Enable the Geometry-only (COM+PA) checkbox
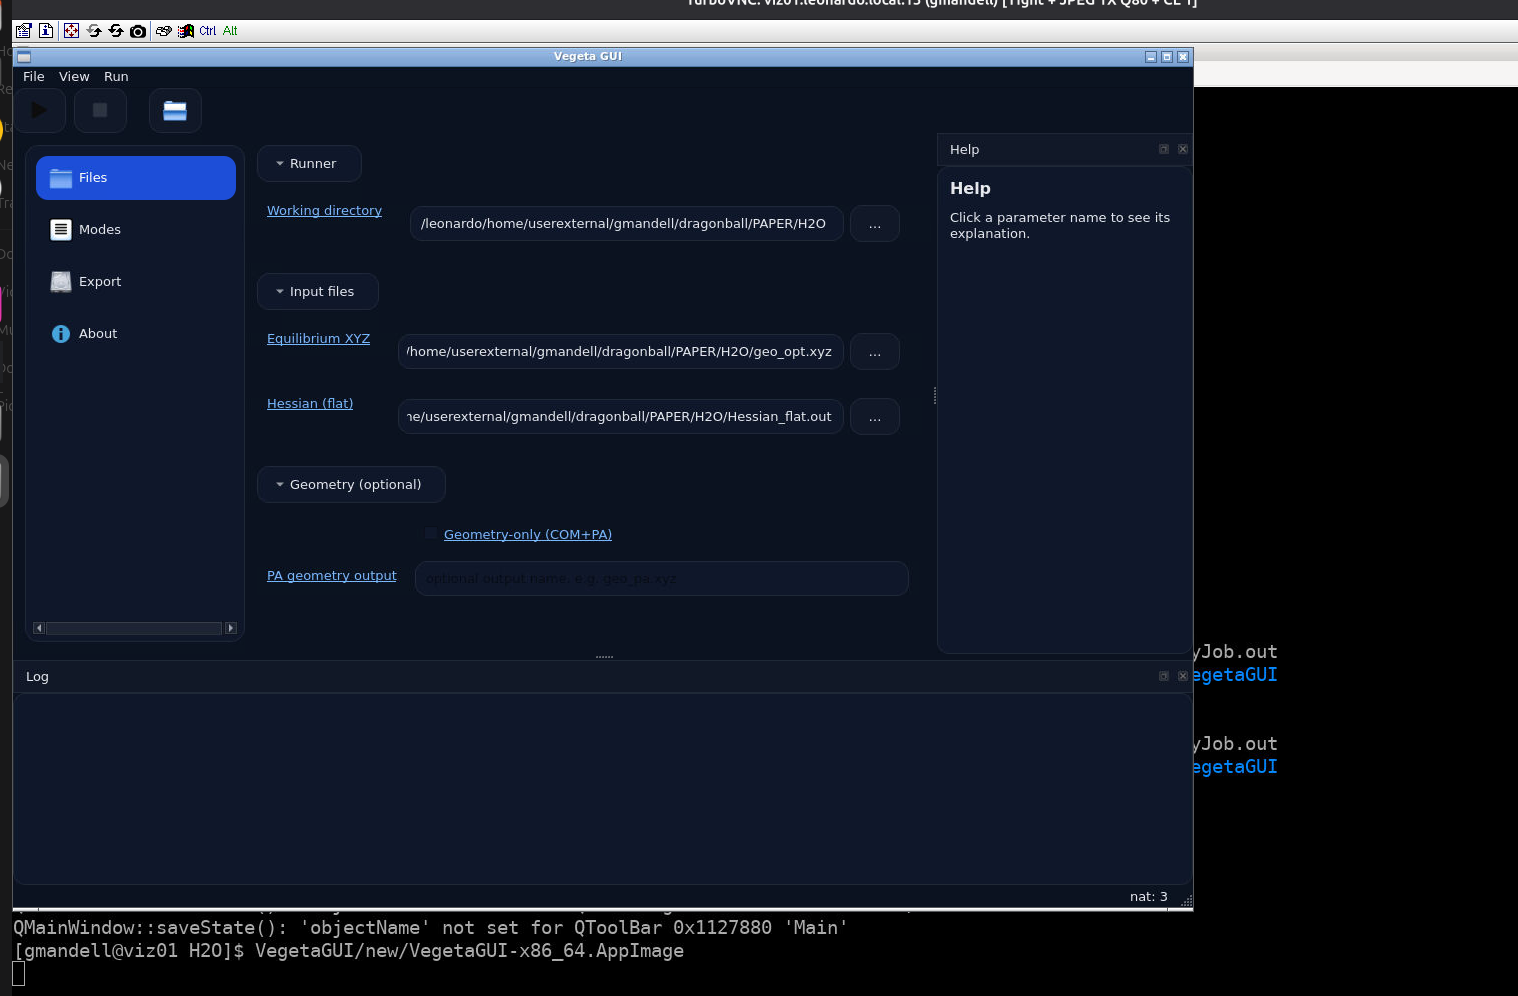Viewport: 1518px width, 996px height. click(x=431, y=534)
